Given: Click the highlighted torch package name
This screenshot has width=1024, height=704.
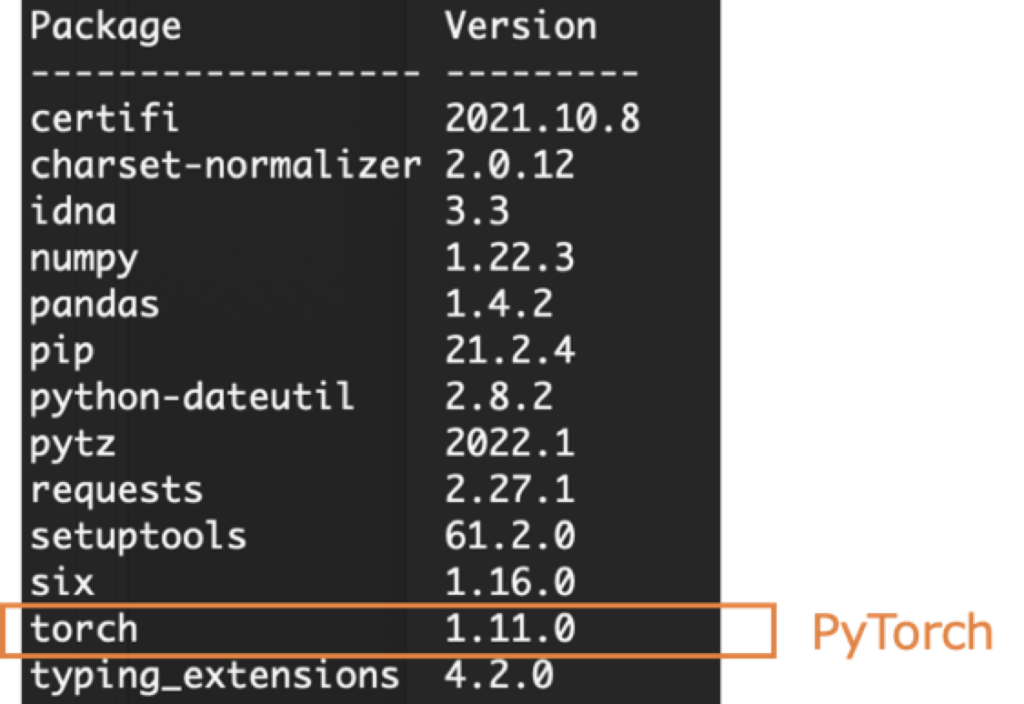Looking at the screenshot, I should pyautogui.click(x=84, y=629).
